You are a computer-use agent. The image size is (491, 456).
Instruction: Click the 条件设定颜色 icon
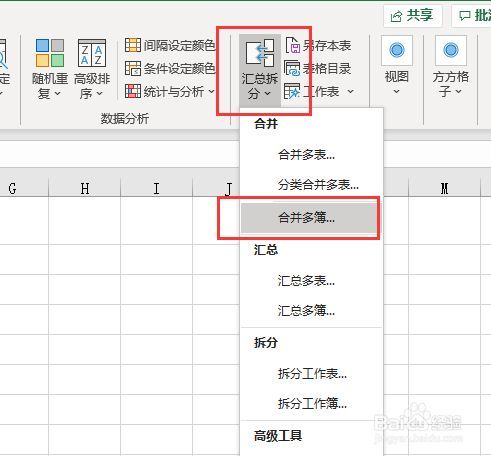click(x=133, y=68)
